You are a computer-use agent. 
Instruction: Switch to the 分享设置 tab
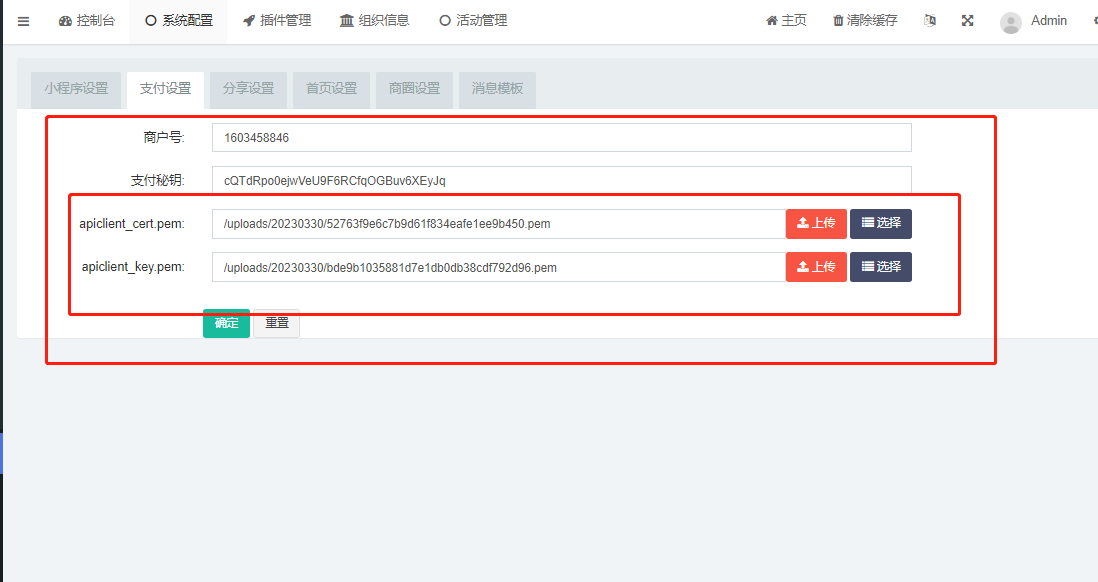click(x=249, y=90)
